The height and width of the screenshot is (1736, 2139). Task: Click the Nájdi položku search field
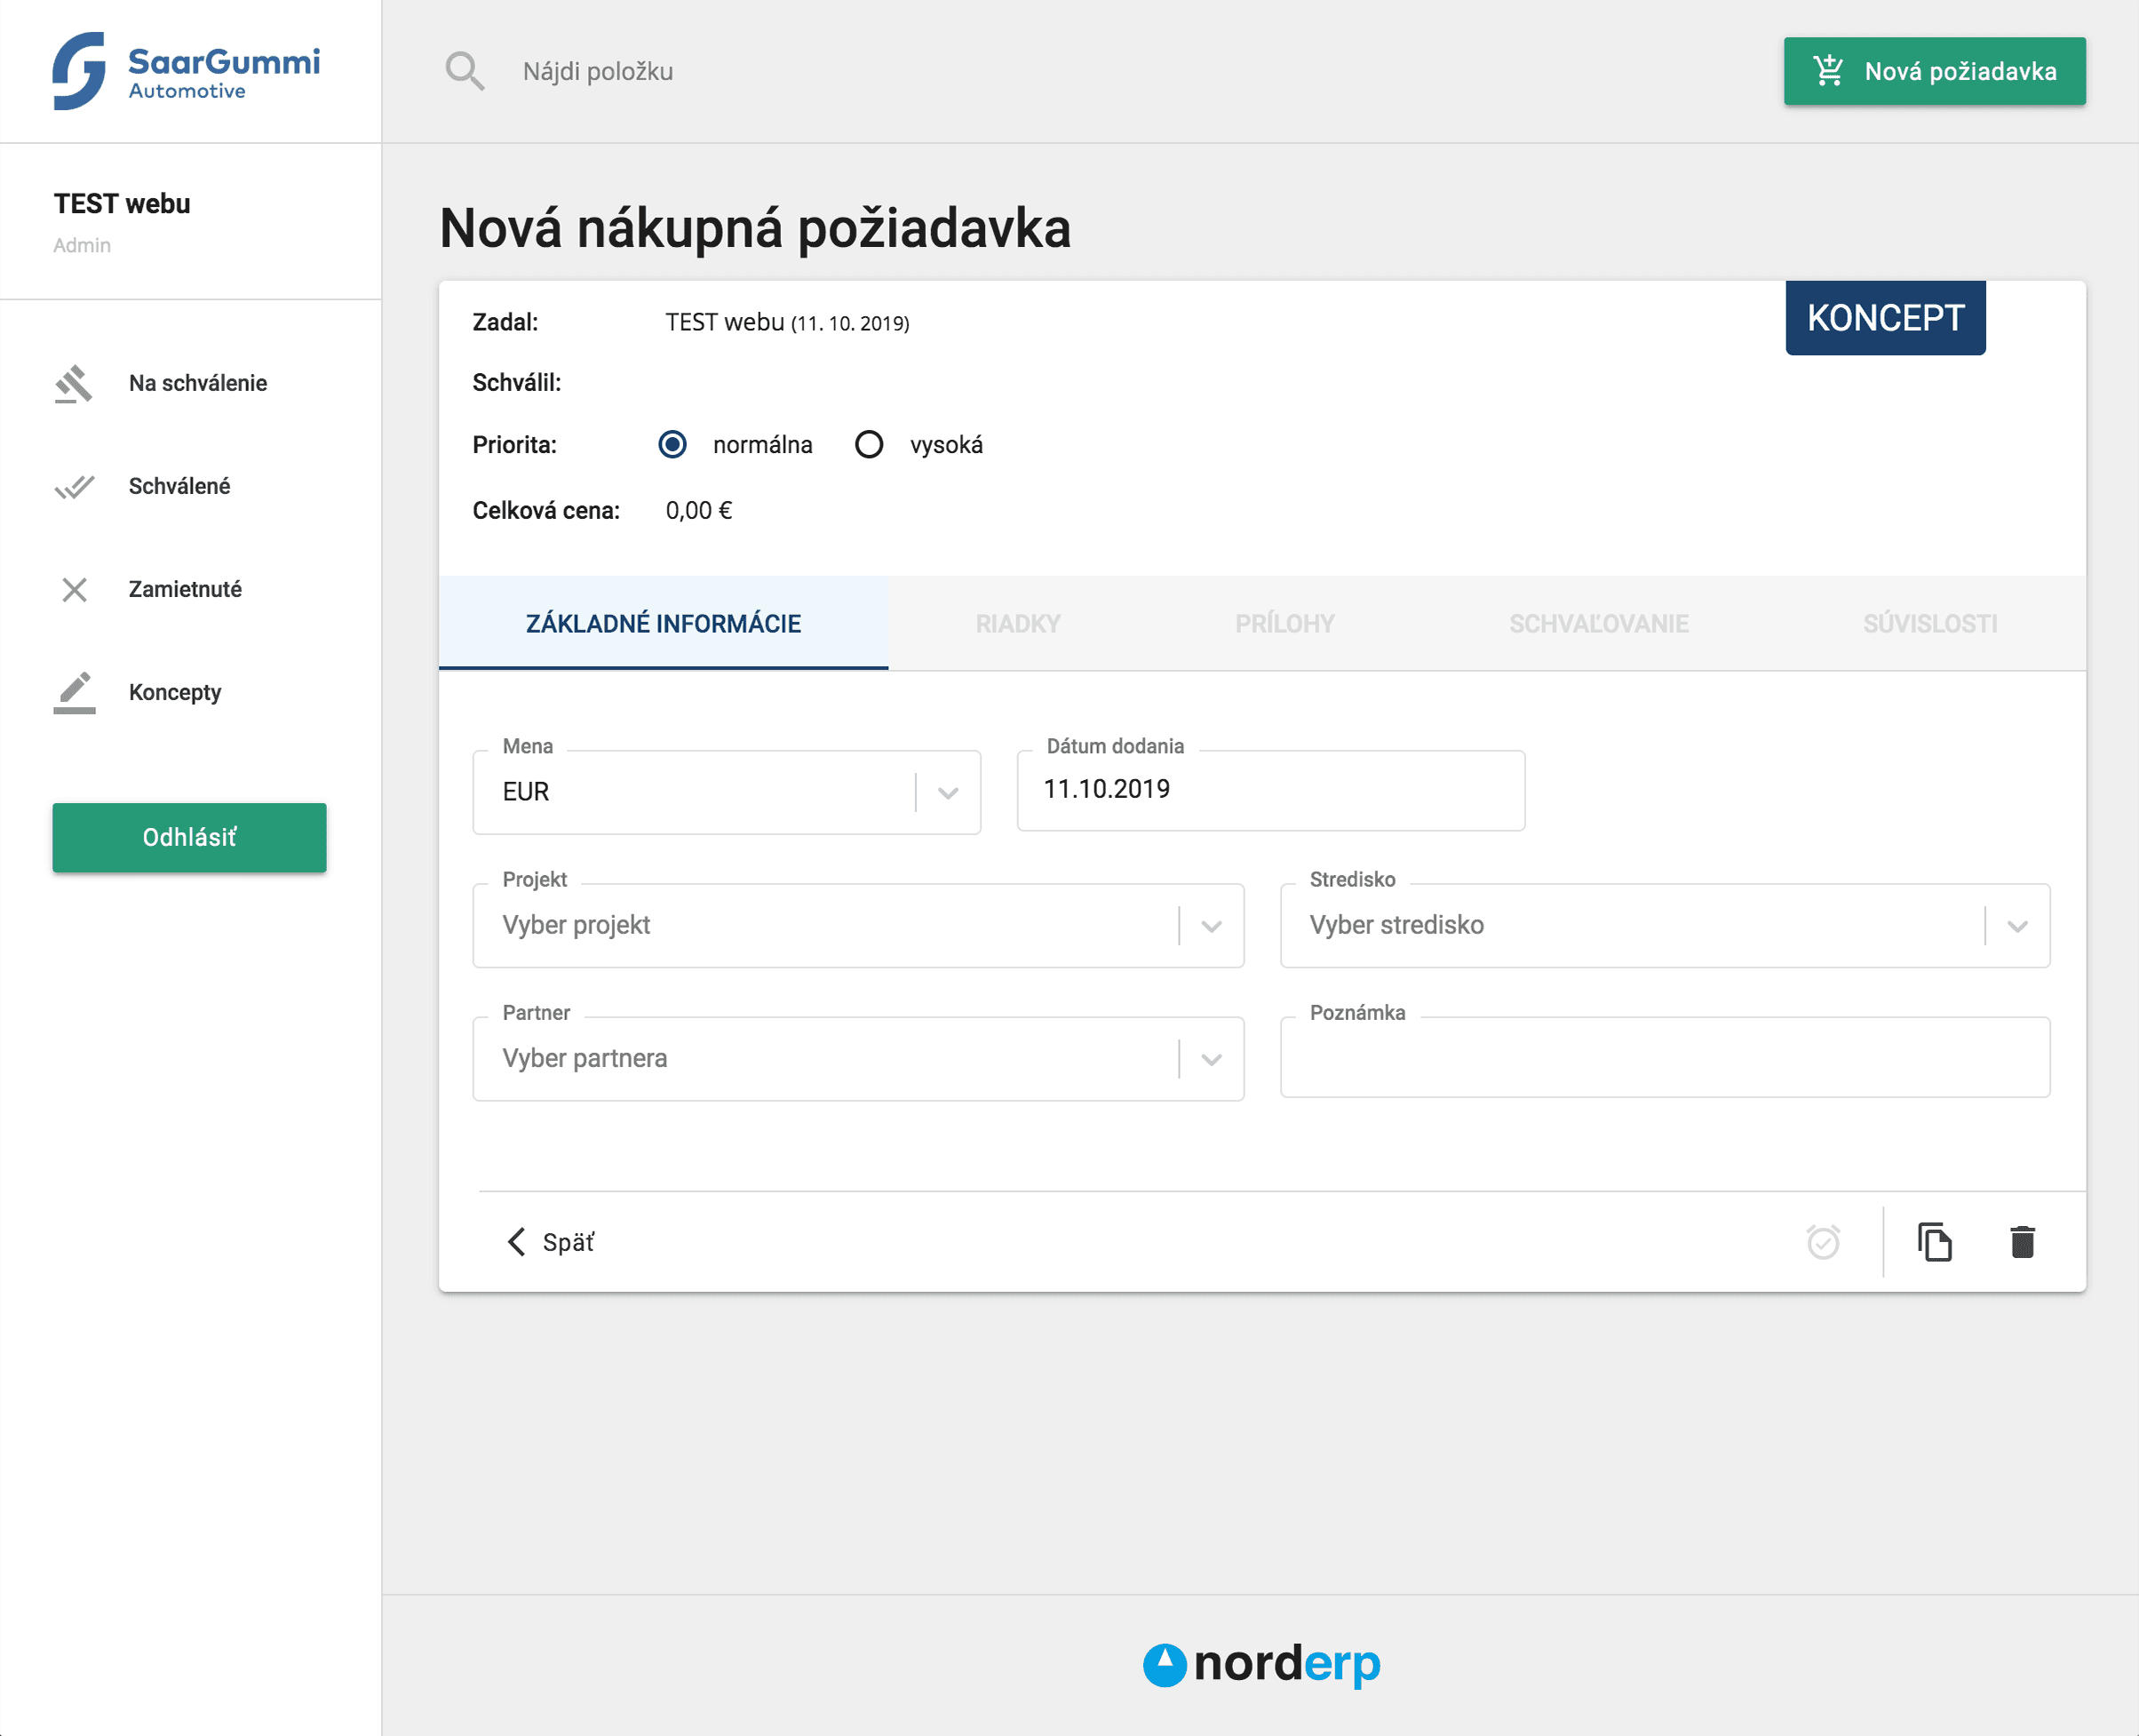598,71
